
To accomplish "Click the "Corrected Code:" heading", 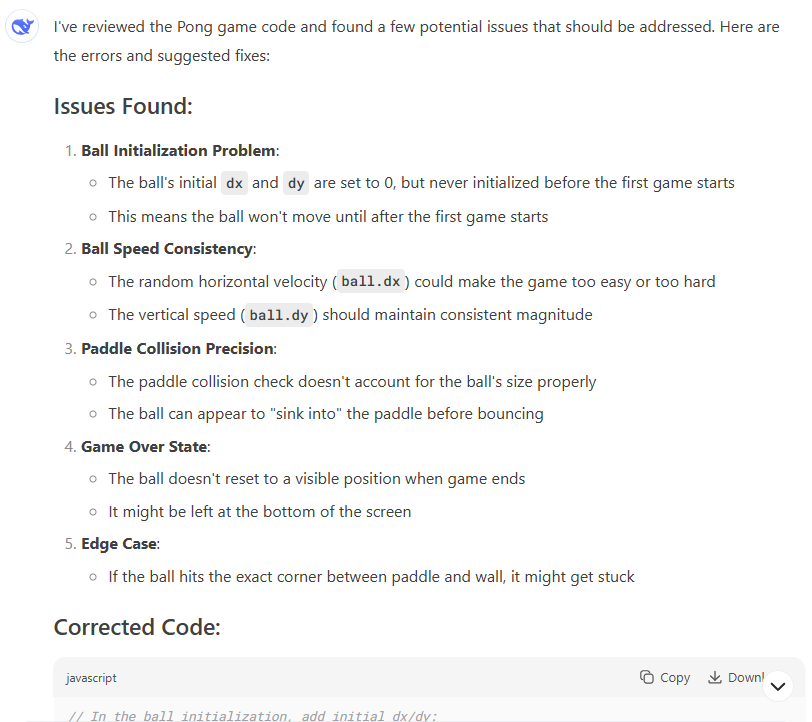I will coord(137,627).
